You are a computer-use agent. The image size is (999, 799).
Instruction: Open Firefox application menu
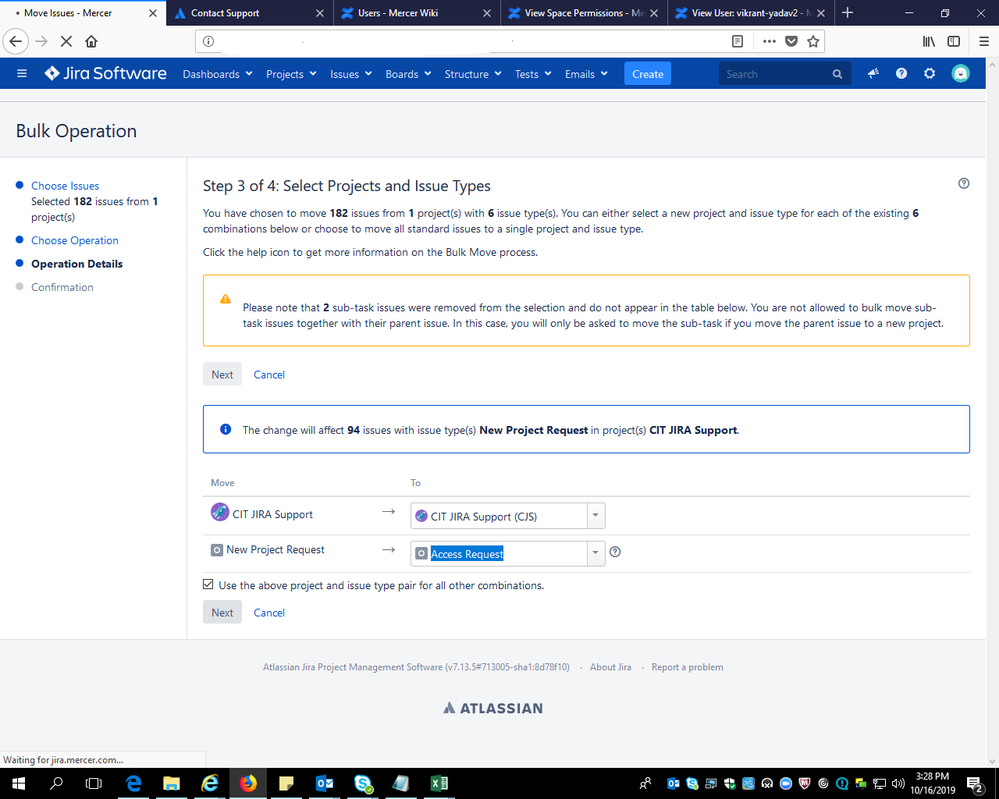pyautogui.click(x=984, y=41)
